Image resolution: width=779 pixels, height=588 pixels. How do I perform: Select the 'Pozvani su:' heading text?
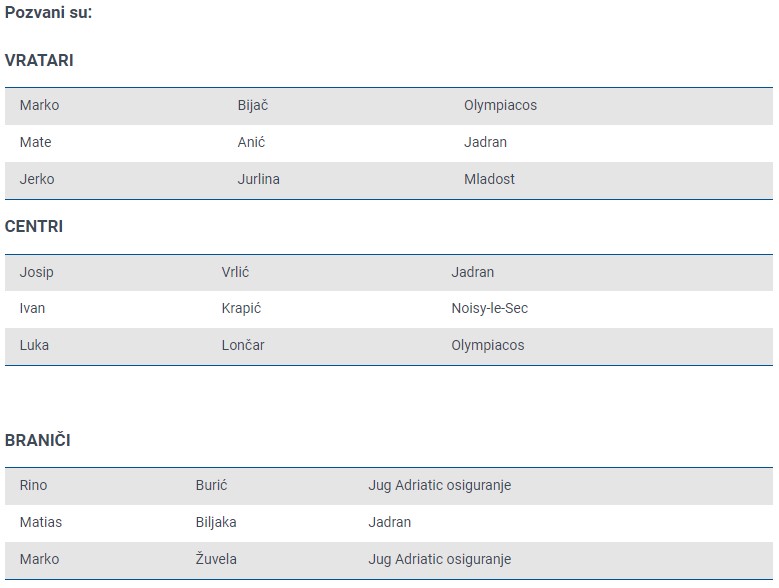click(x=48, y=12)
